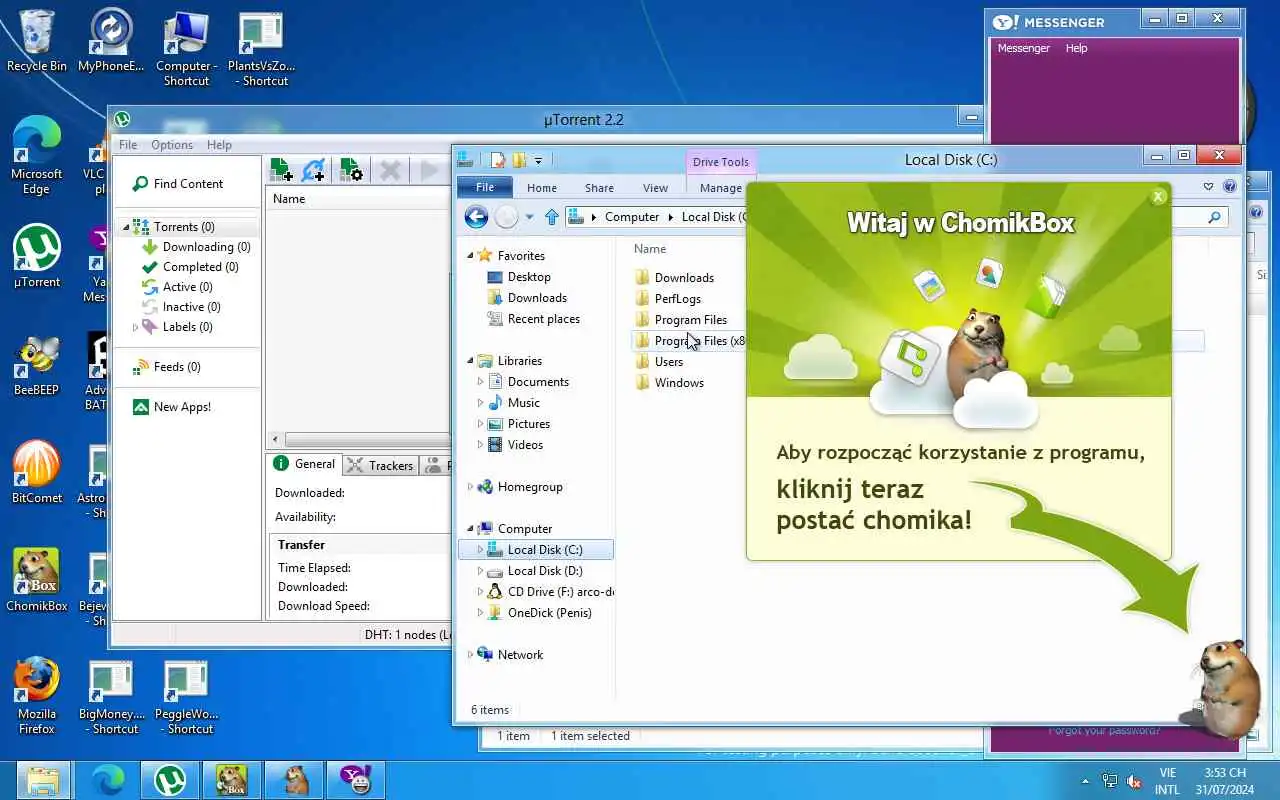Click Add Torrent from URL icon

pyautogui.click(x=313, y=170)
